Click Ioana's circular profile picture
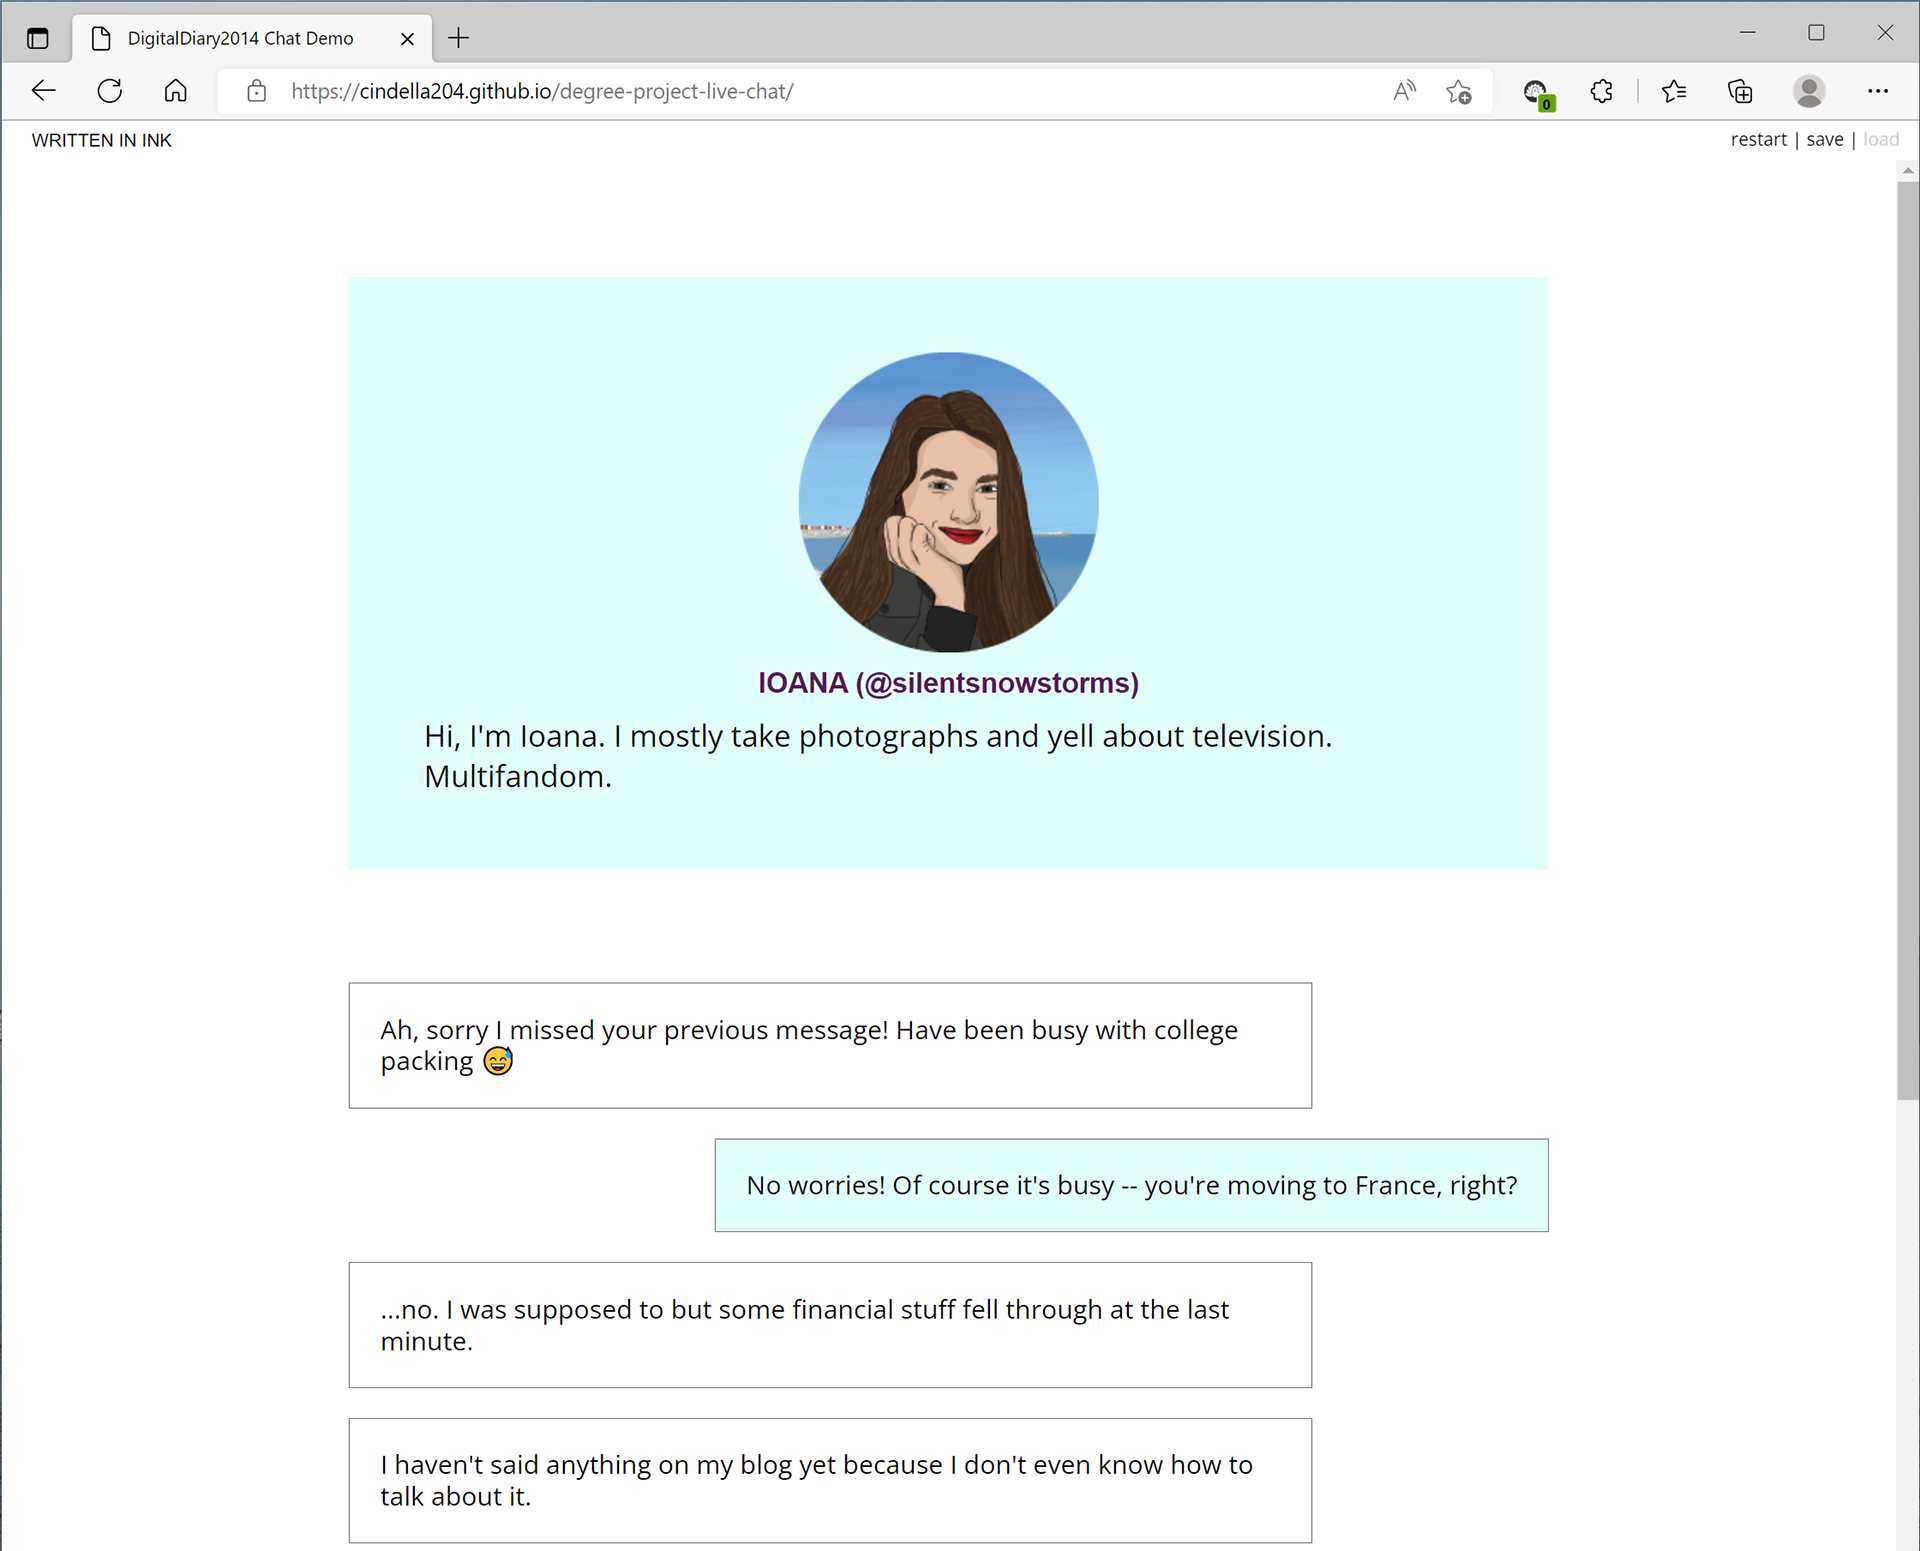 tap(948, 502)
